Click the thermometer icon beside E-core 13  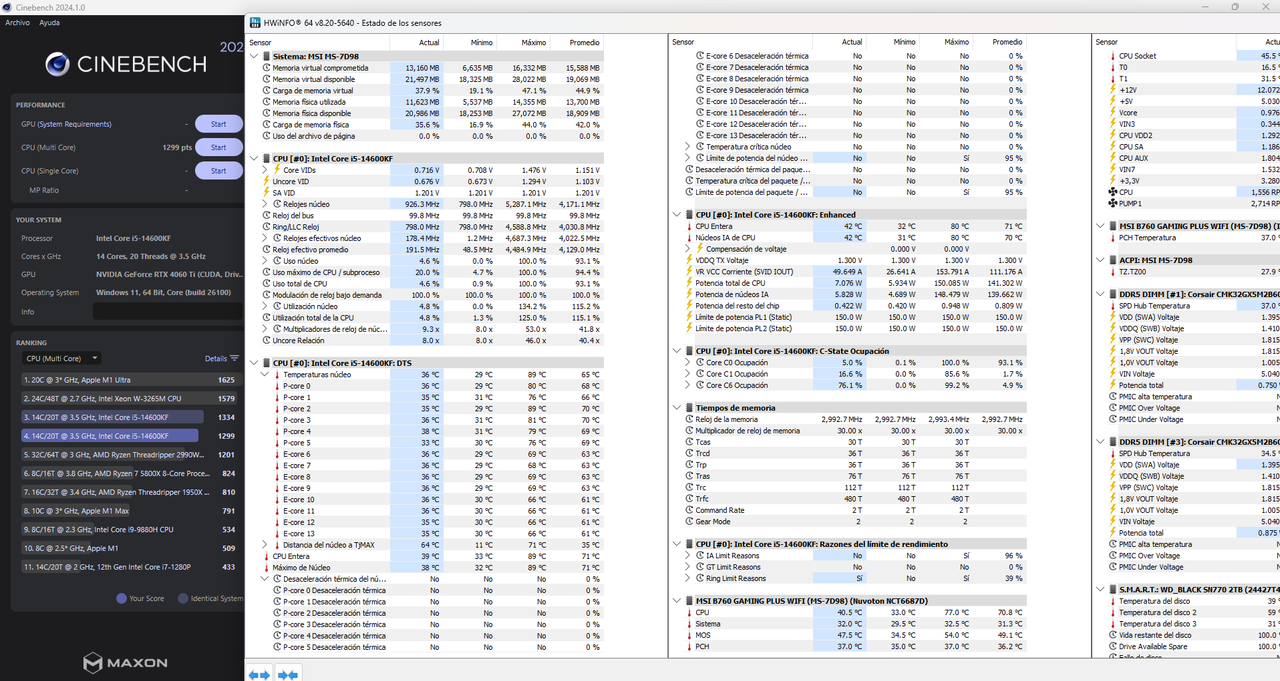278,533
